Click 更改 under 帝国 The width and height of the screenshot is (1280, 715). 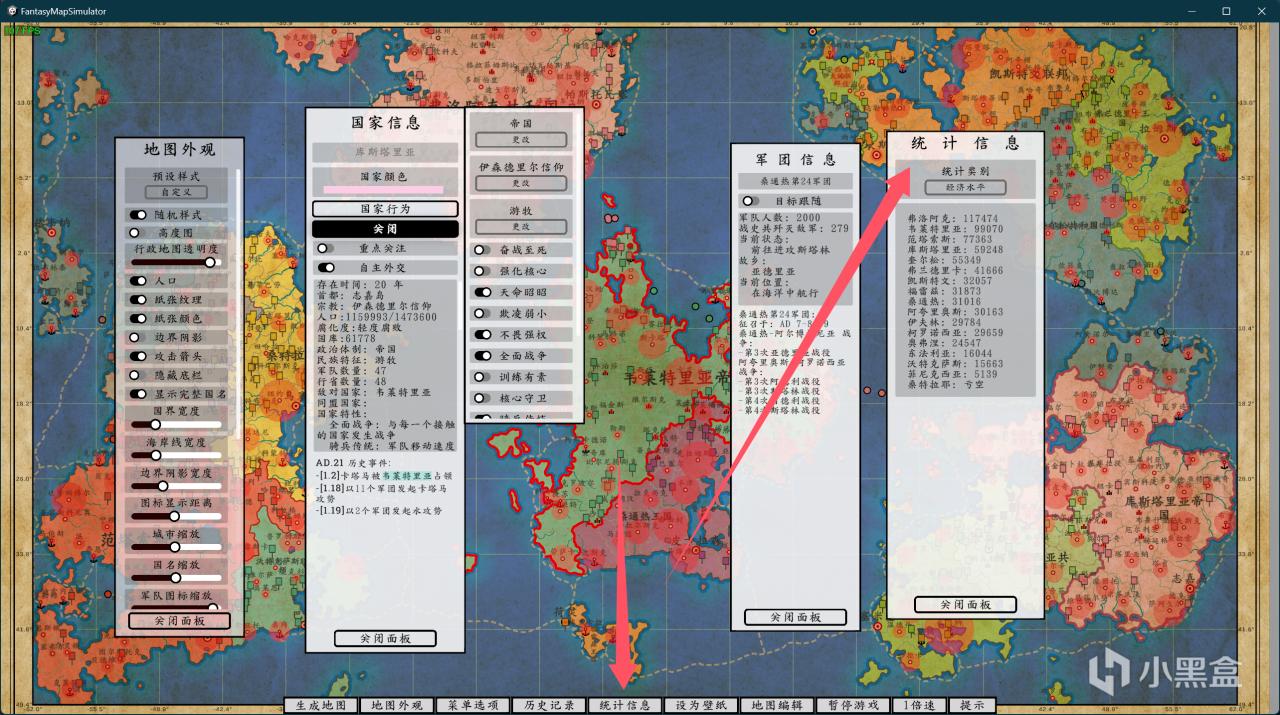click(x=521, y=140)
